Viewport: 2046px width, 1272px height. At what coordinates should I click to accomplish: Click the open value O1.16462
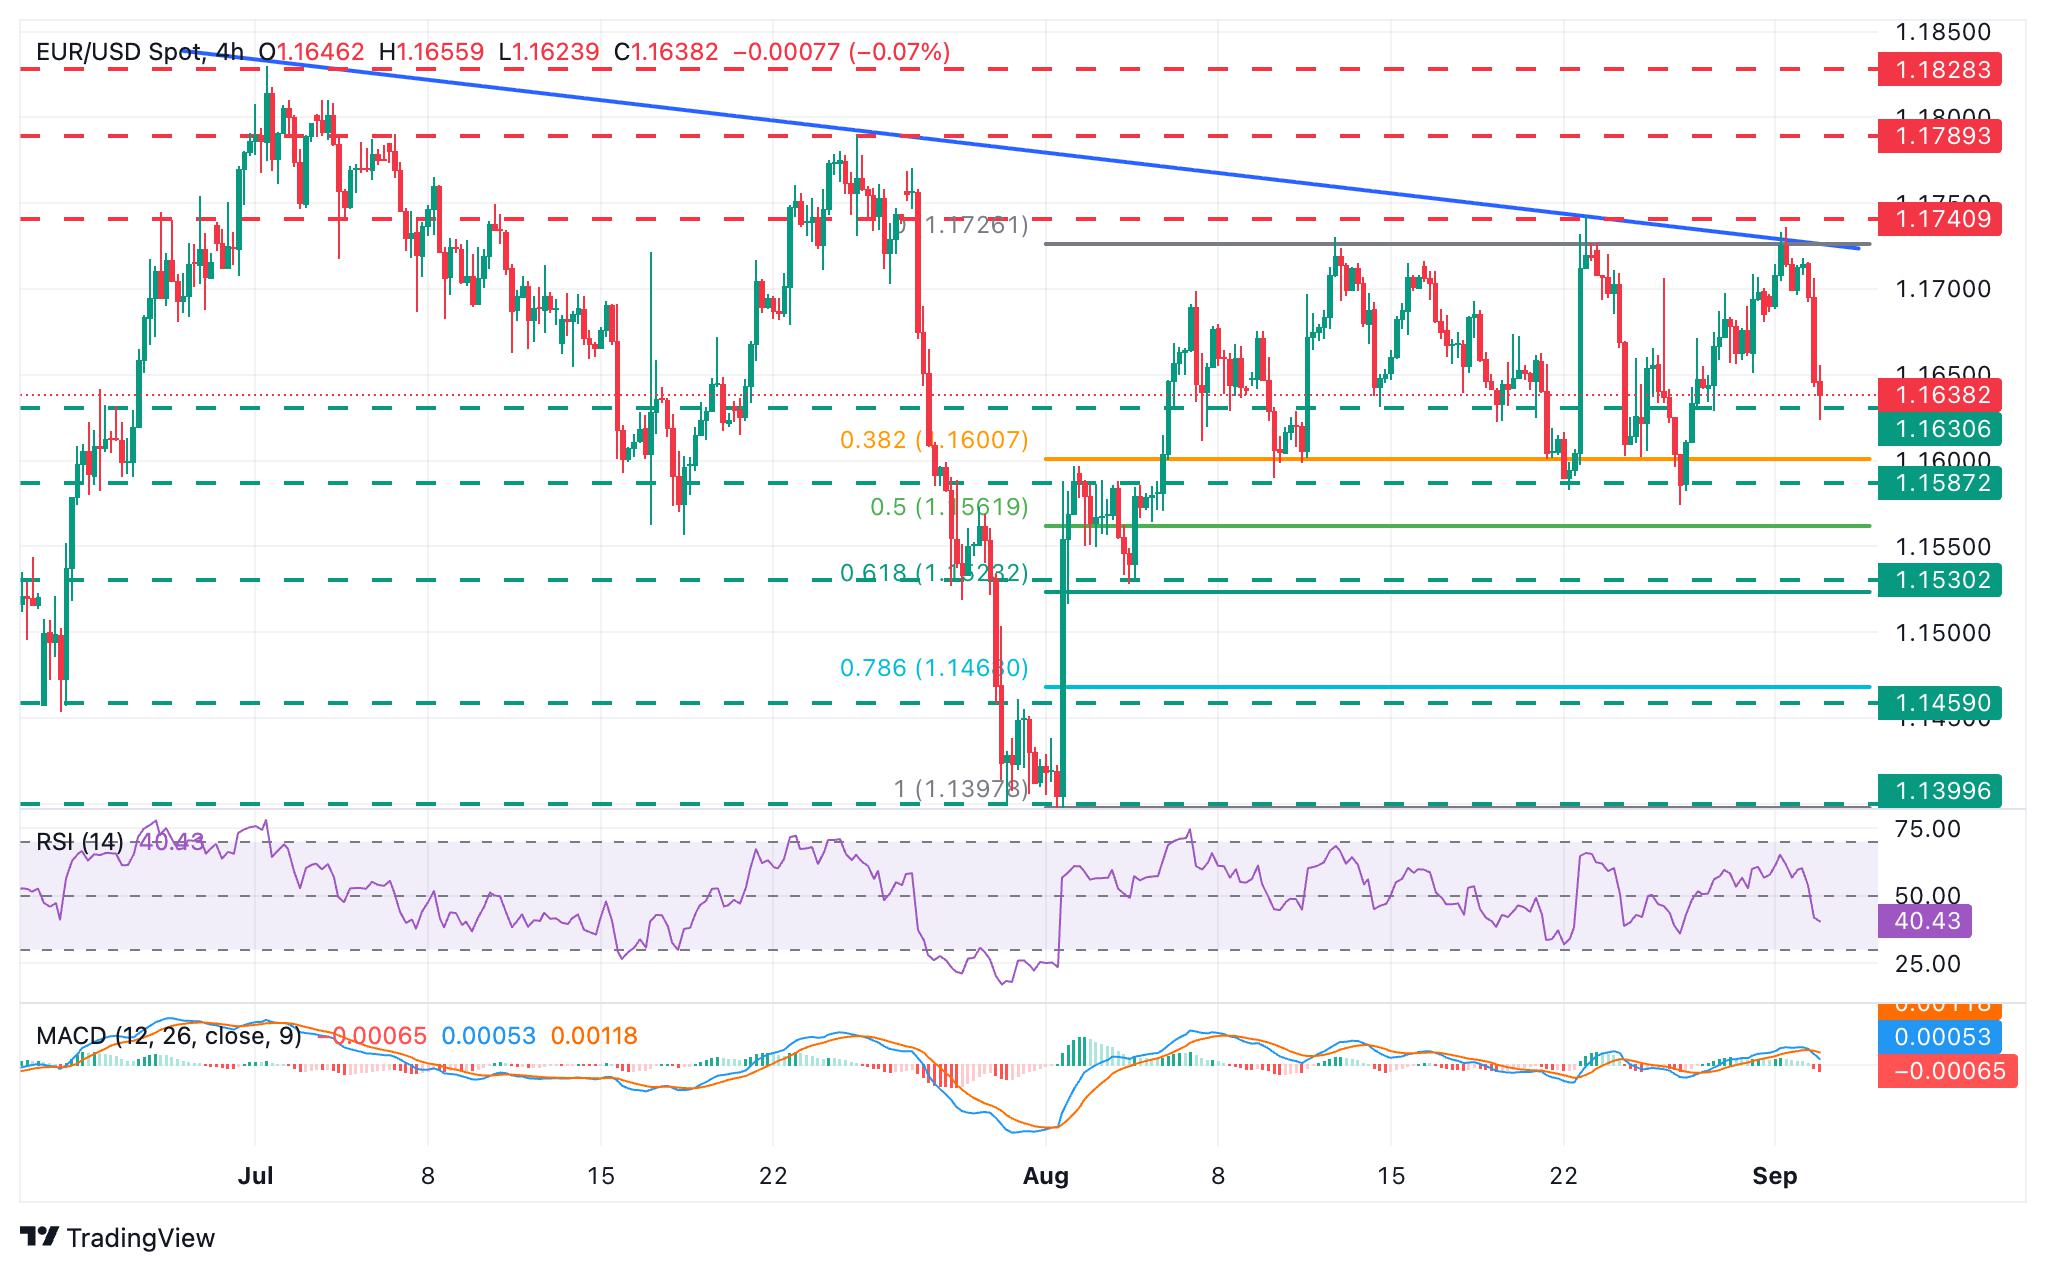(x=311, y=52)
